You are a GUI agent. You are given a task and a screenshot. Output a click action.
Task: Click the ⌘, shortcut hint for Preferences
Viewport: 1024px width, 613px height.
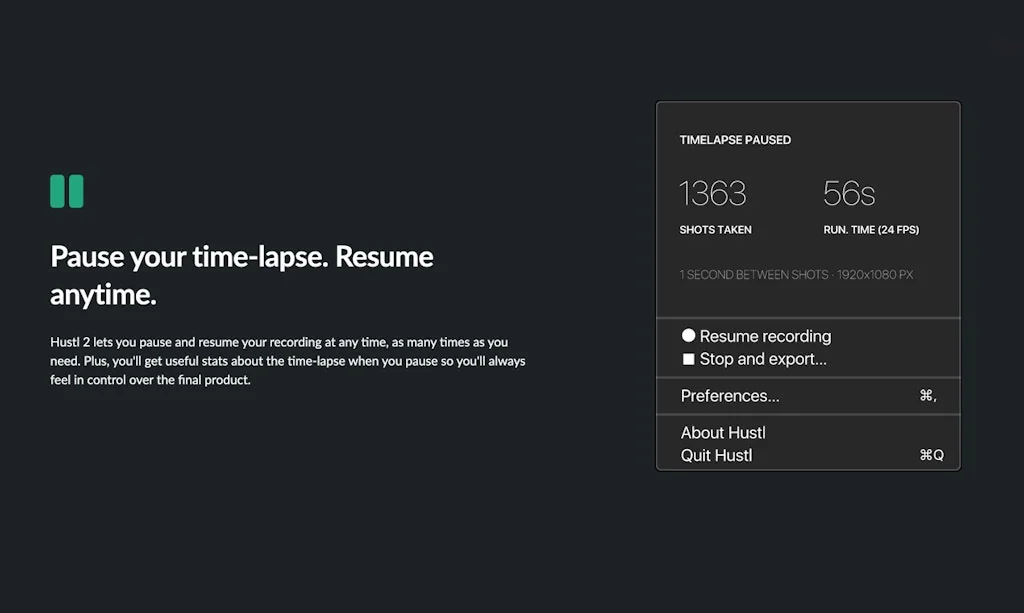point(927,396)
